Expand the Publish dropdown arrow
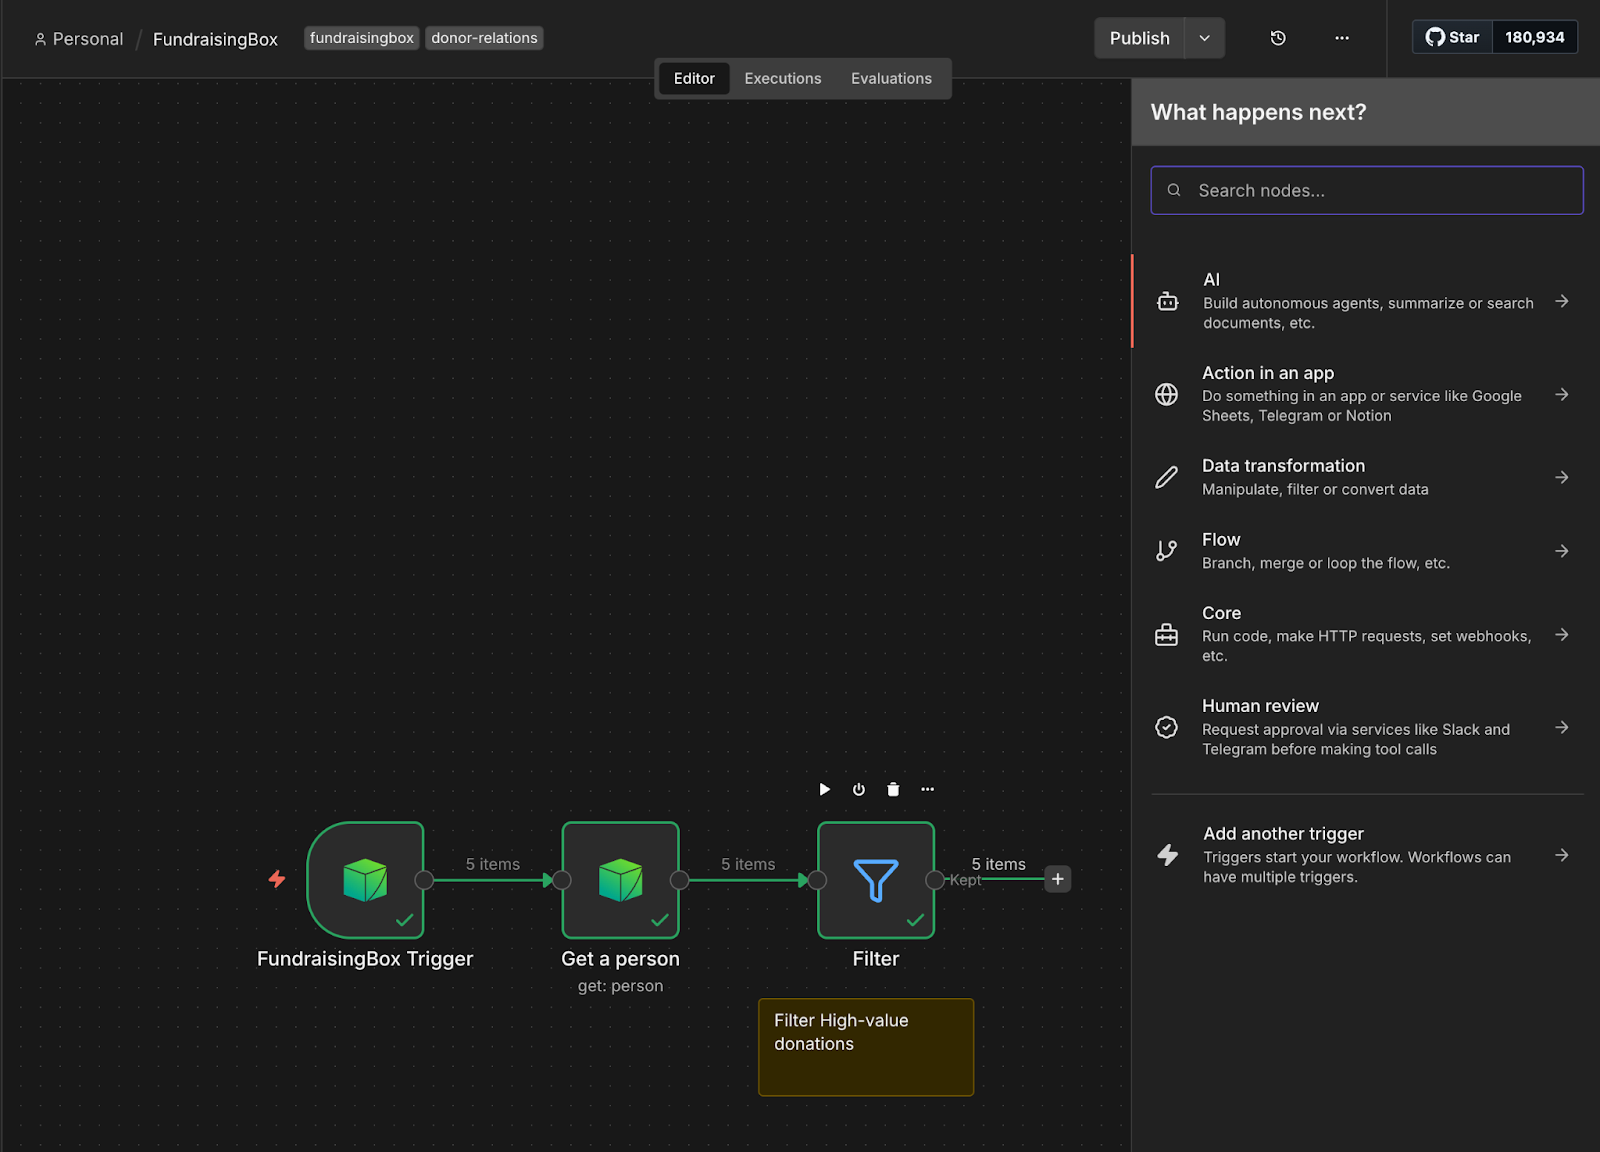 [1205, 38]
